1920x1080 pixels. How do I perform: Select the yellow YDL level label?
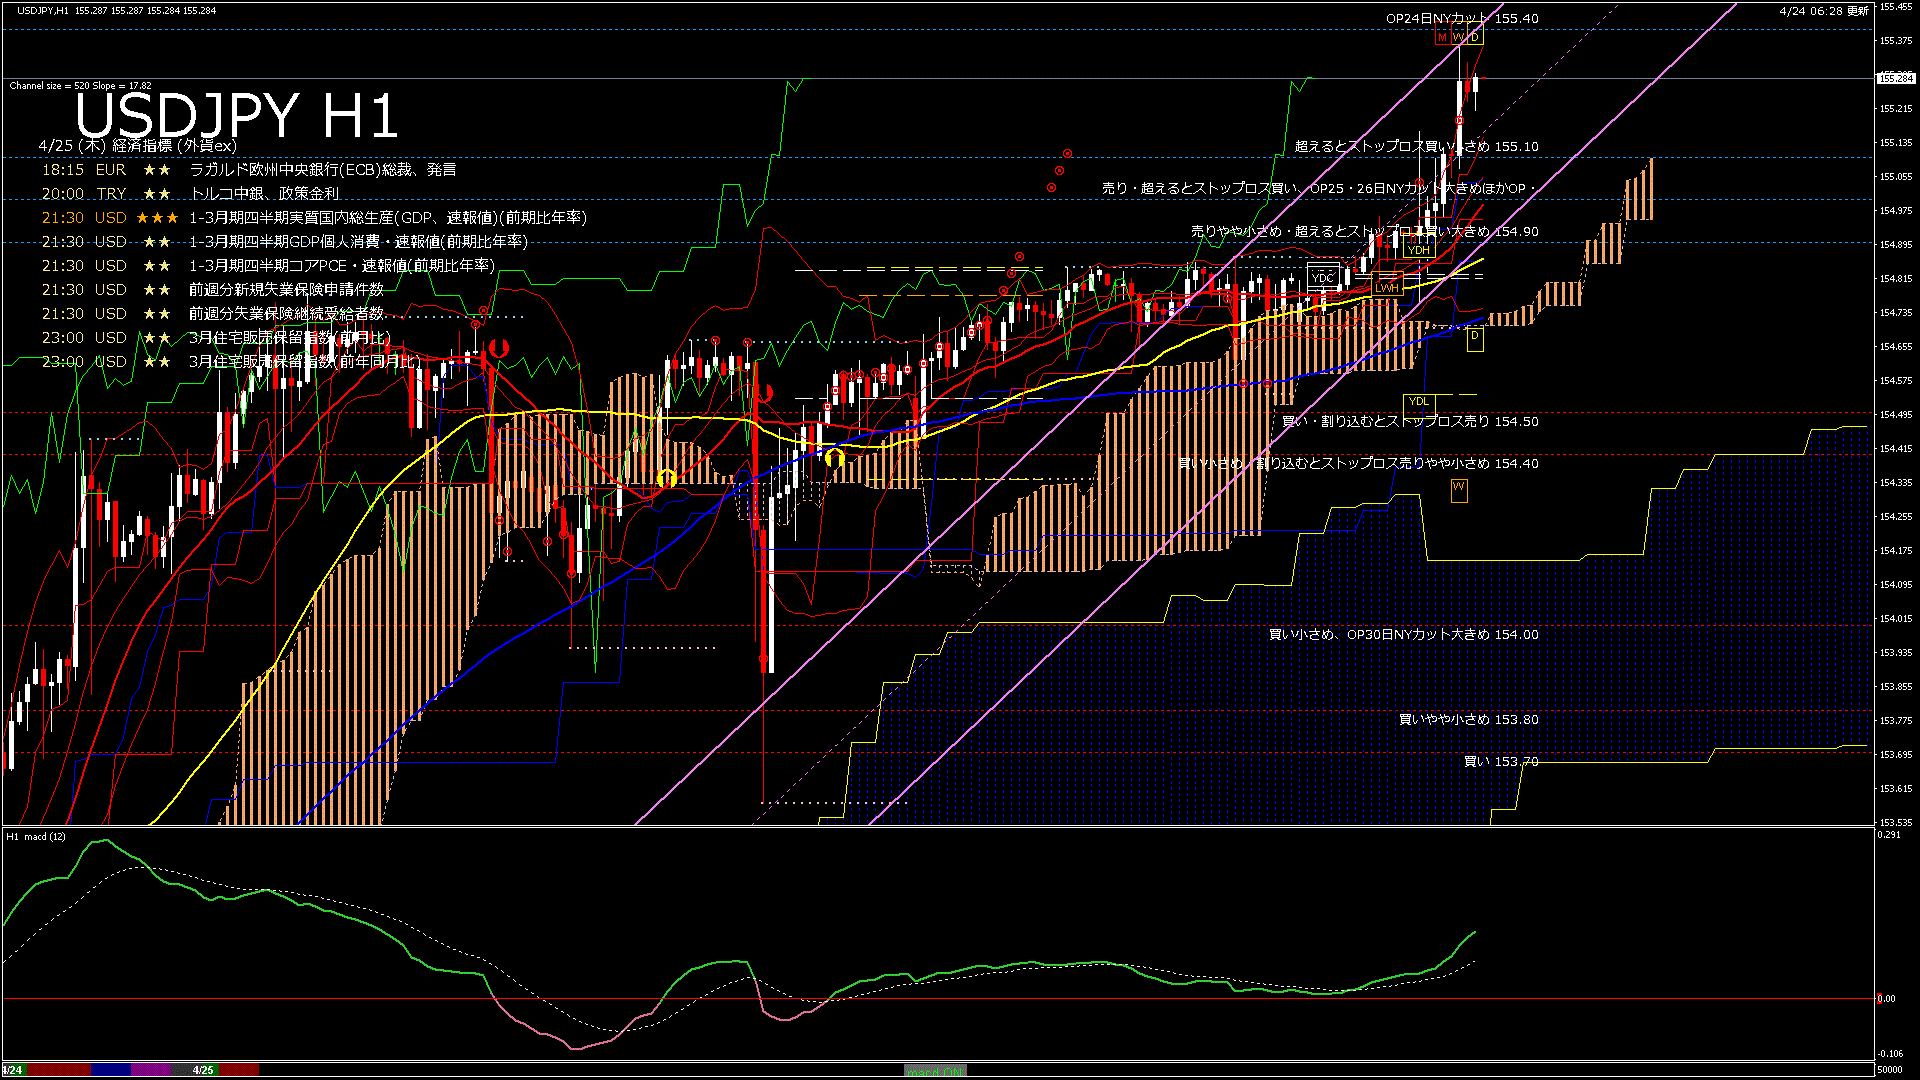(x=1418, y=401)
